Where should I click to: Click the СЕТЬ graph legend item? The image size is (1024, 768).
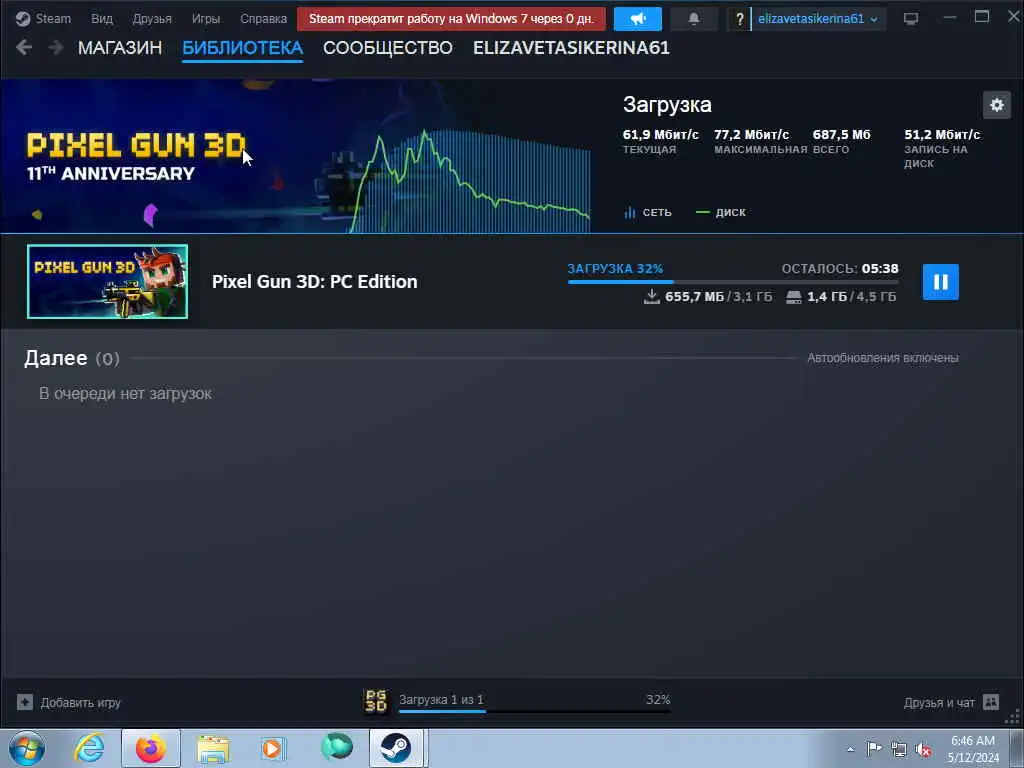[x=648, y=212]
